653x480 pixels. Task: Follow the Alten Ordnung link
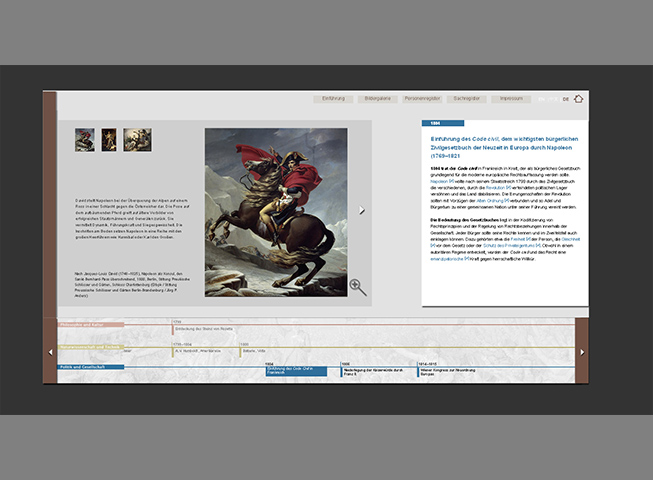tap(492, 201)
